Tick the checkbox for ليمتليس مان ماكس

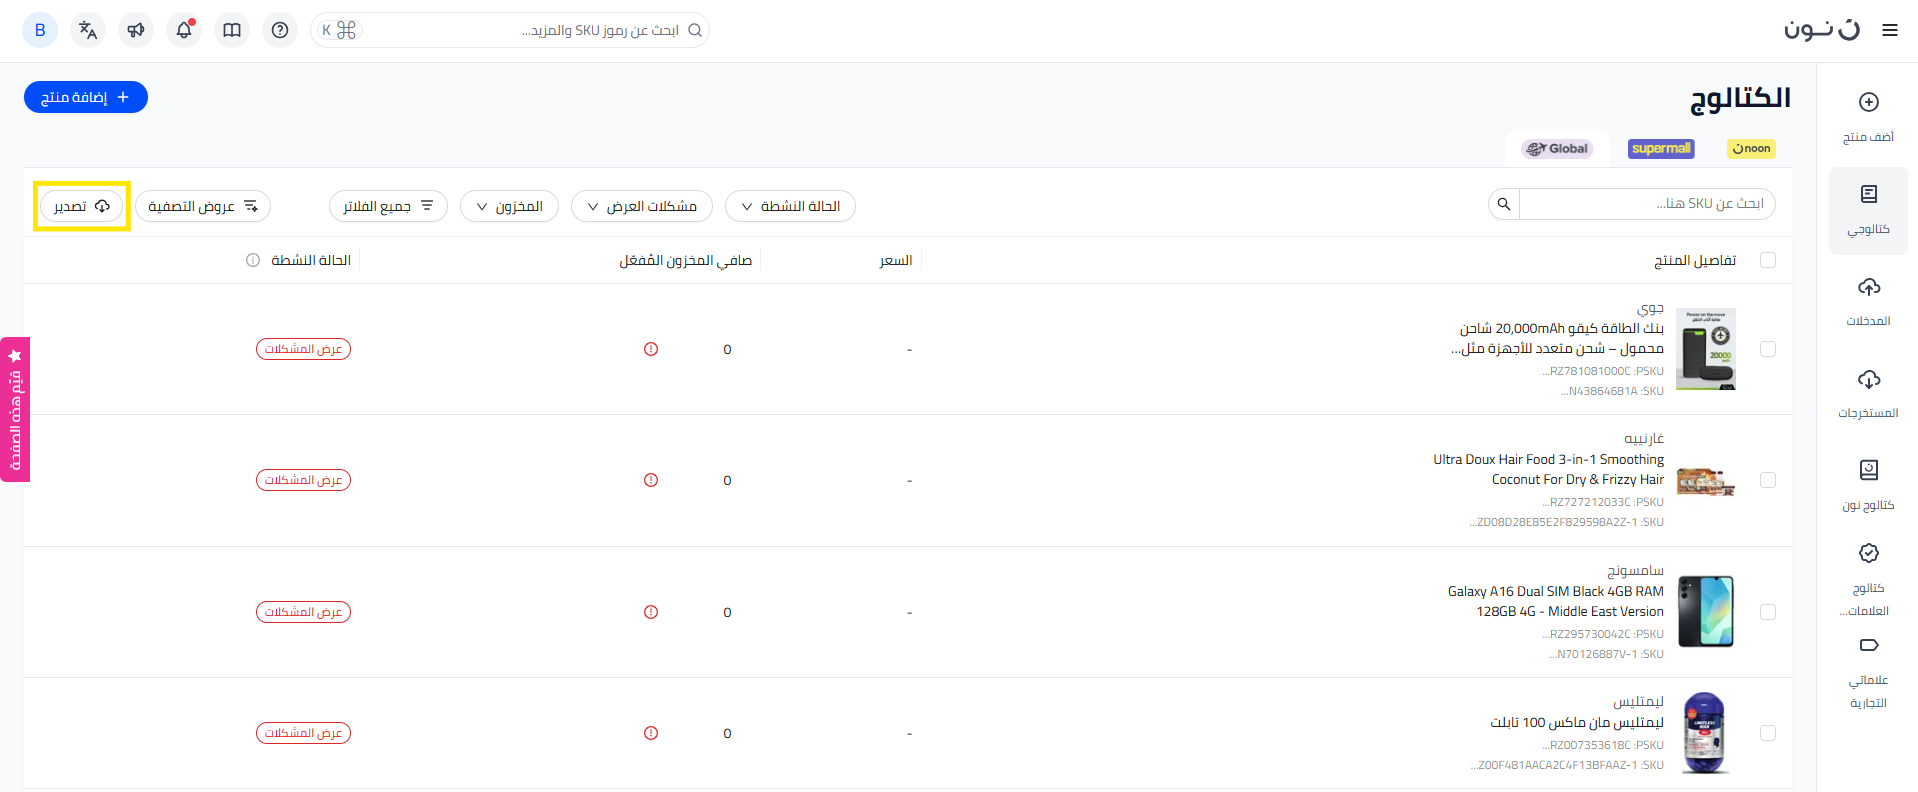1768,733
